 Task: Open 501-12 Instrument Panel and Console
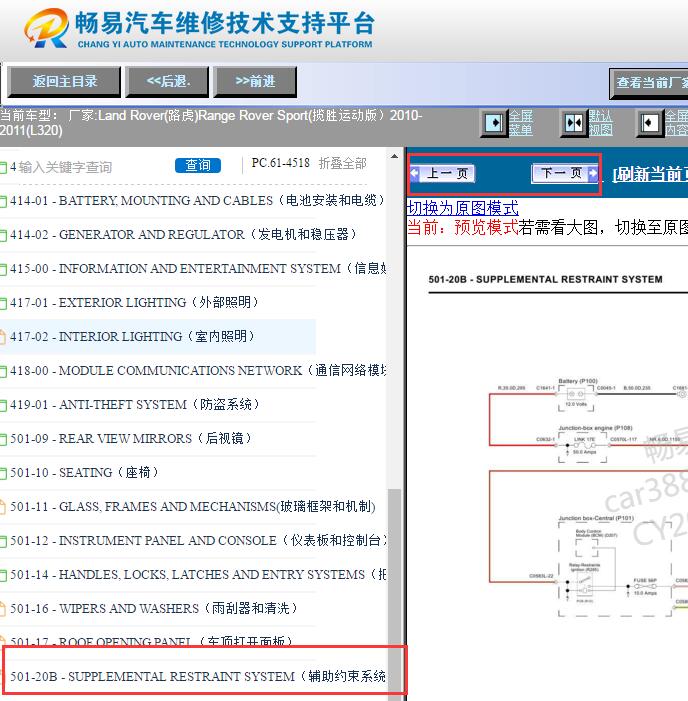[x=198, y=540]
